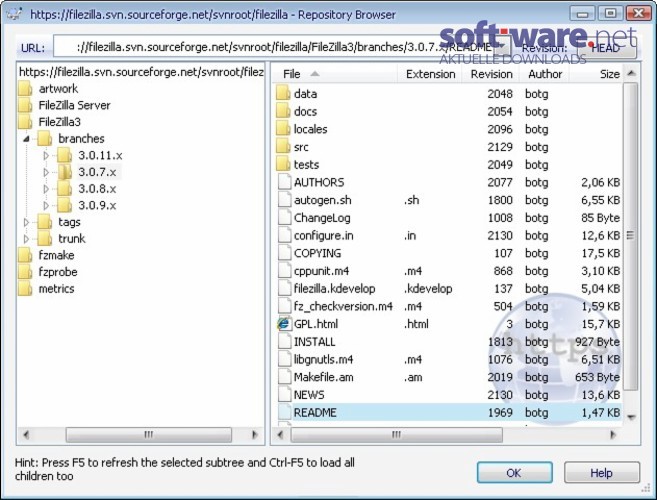Select the README file row

coord(449,412)
